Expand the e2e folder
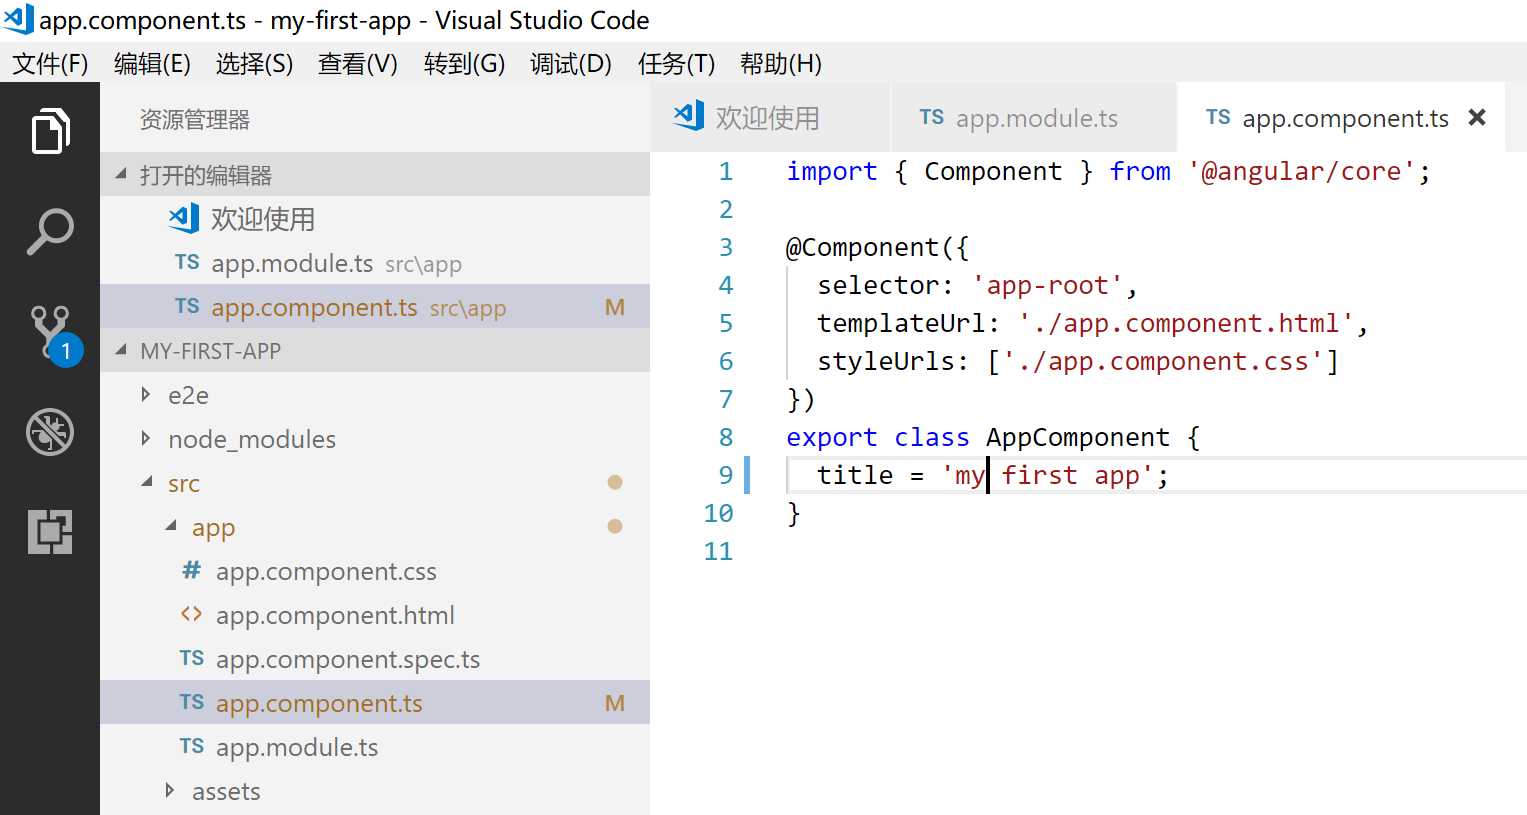 coord(146,394)
